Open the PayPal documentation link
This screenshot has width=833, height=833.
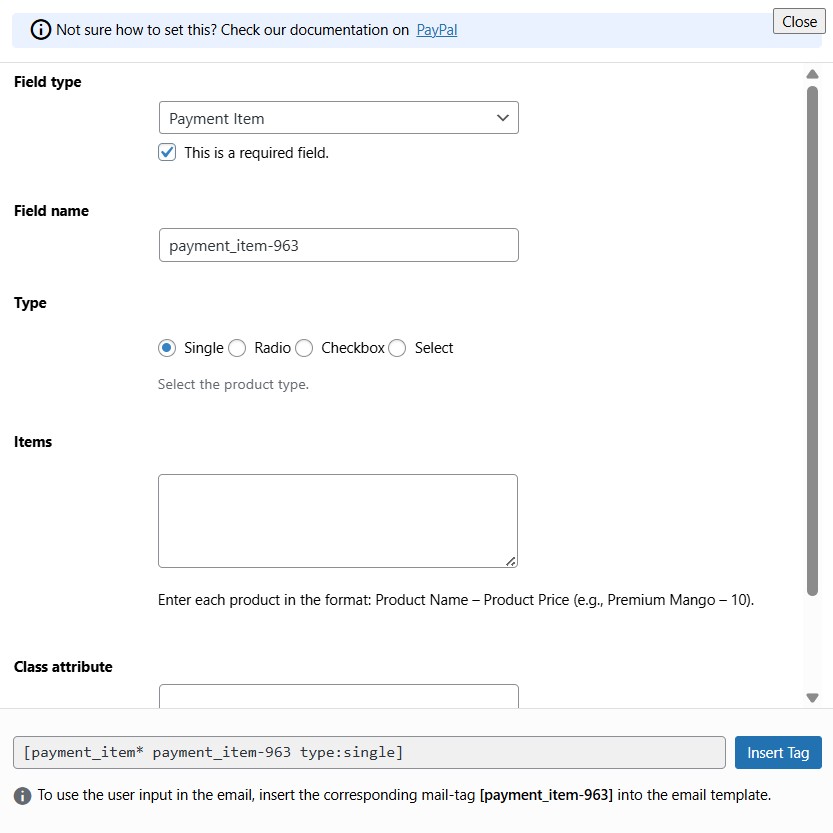coord(437,30)
